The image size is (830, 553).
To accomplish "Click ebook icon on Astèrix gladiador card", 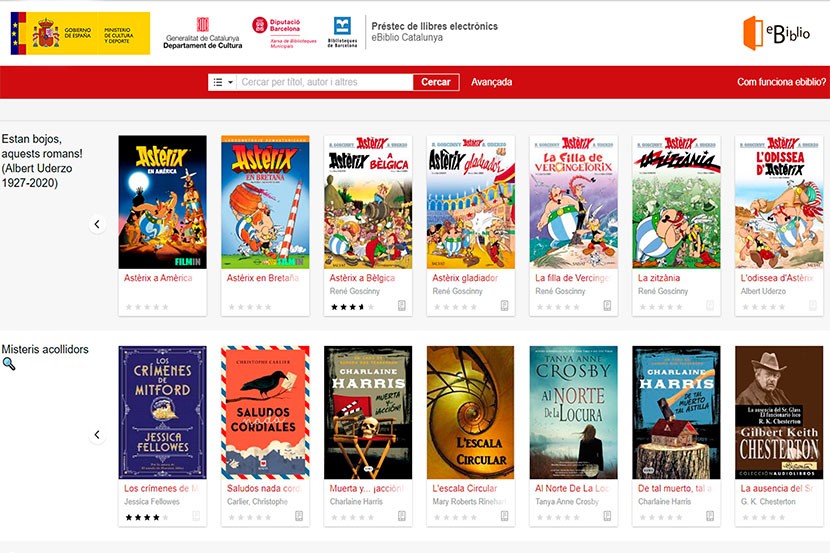I will (x=504, y=306).
